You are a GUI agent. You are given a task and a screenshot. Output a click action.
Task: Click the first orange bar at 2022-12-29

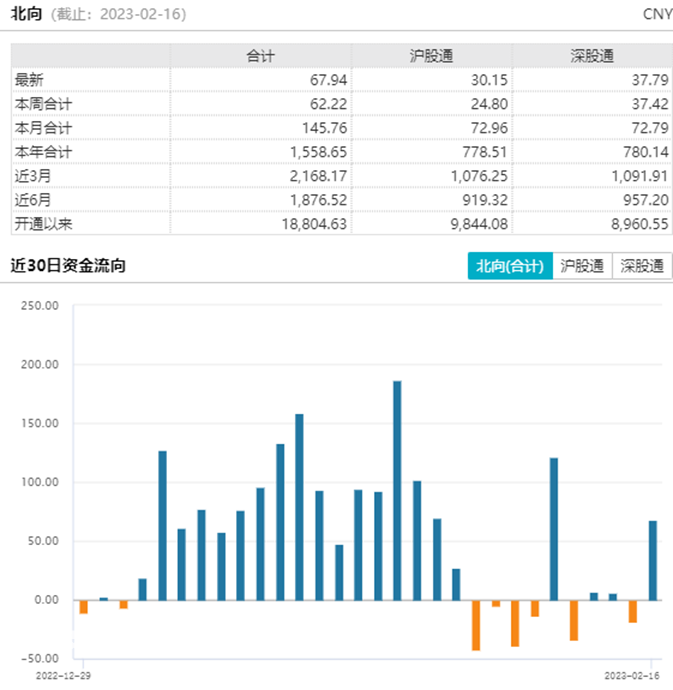pyautogui.click(x=84, y=607)
